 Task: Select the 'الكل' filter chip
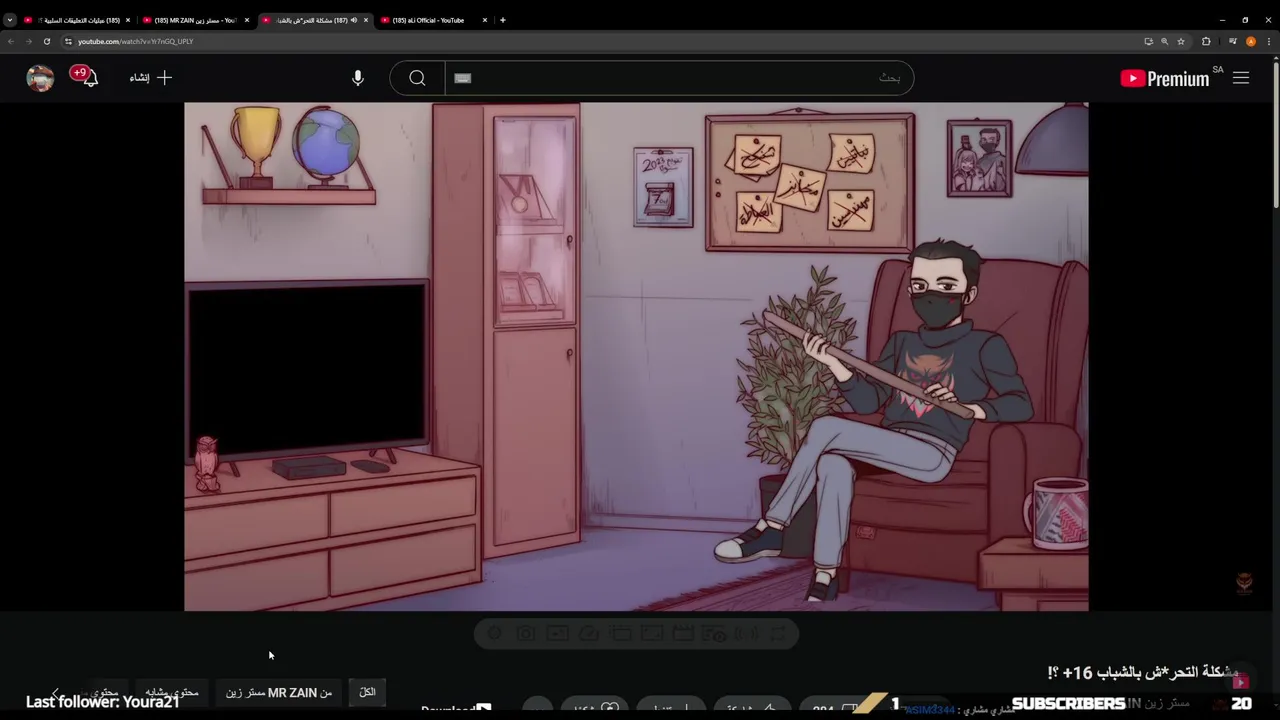tap(367, 692)
